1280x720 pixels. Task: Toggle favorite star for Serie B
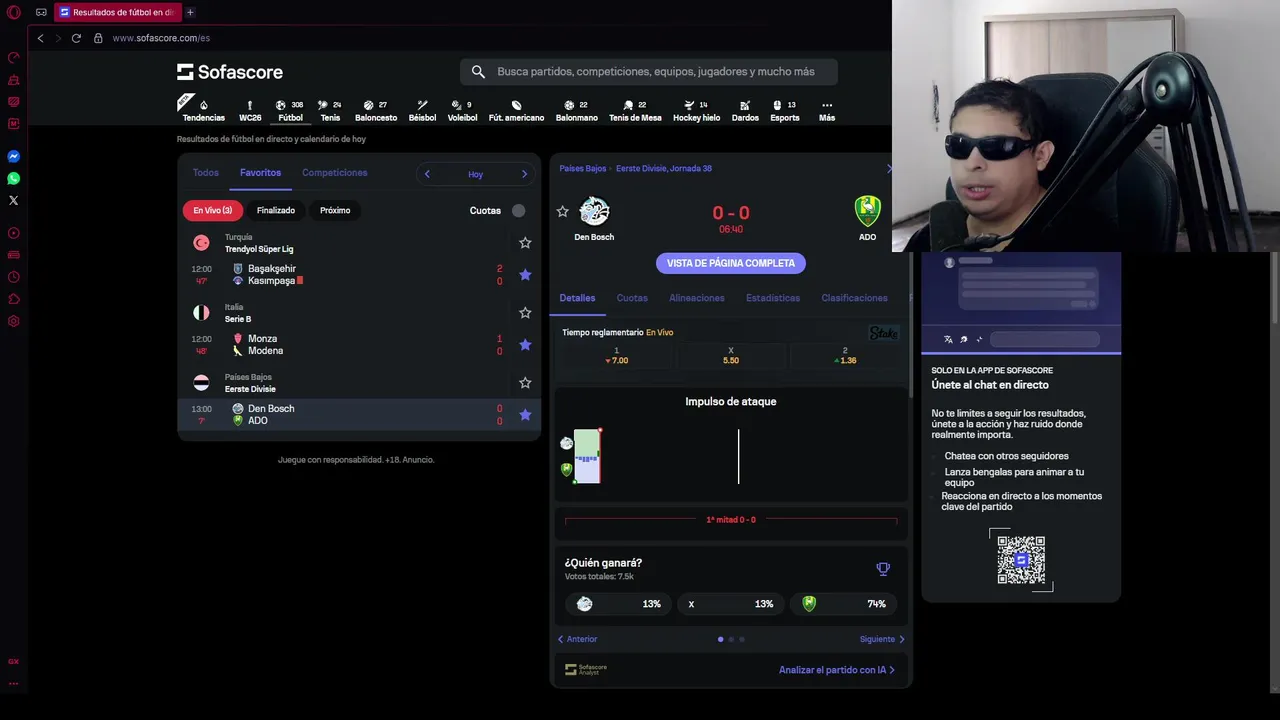[x=525, y=313]
